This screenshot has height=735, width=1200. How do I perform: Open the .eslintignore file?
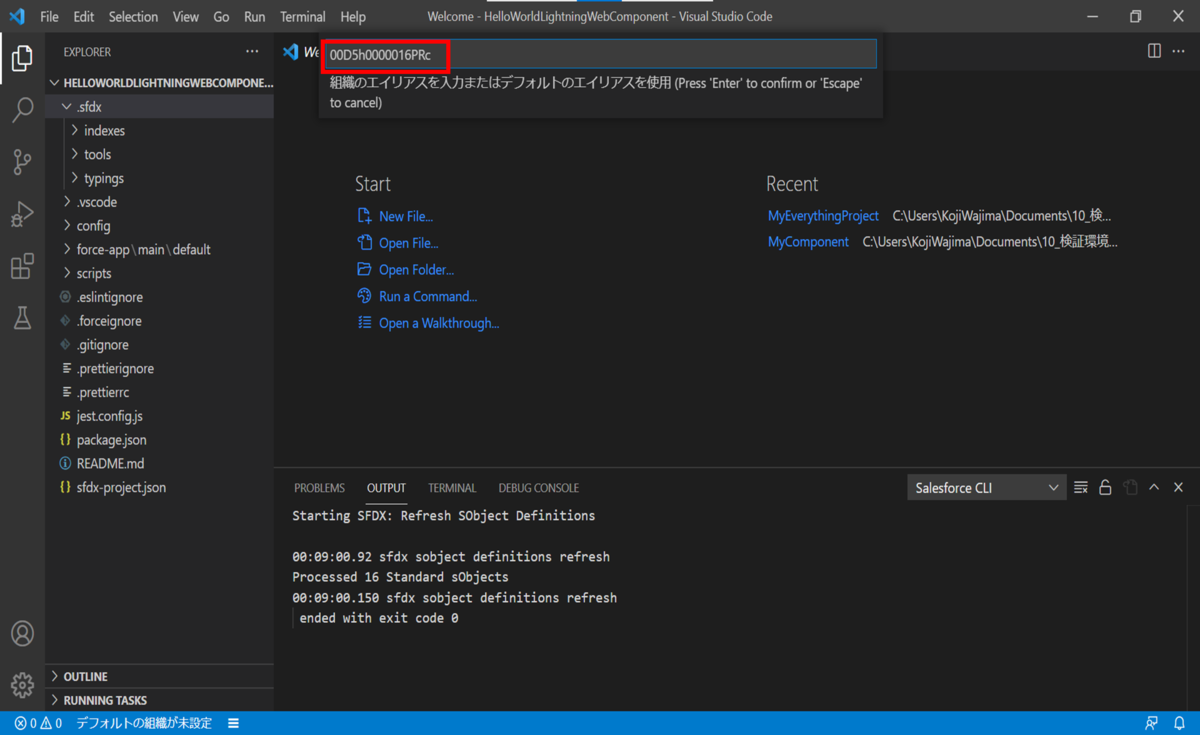pos(160,298)
